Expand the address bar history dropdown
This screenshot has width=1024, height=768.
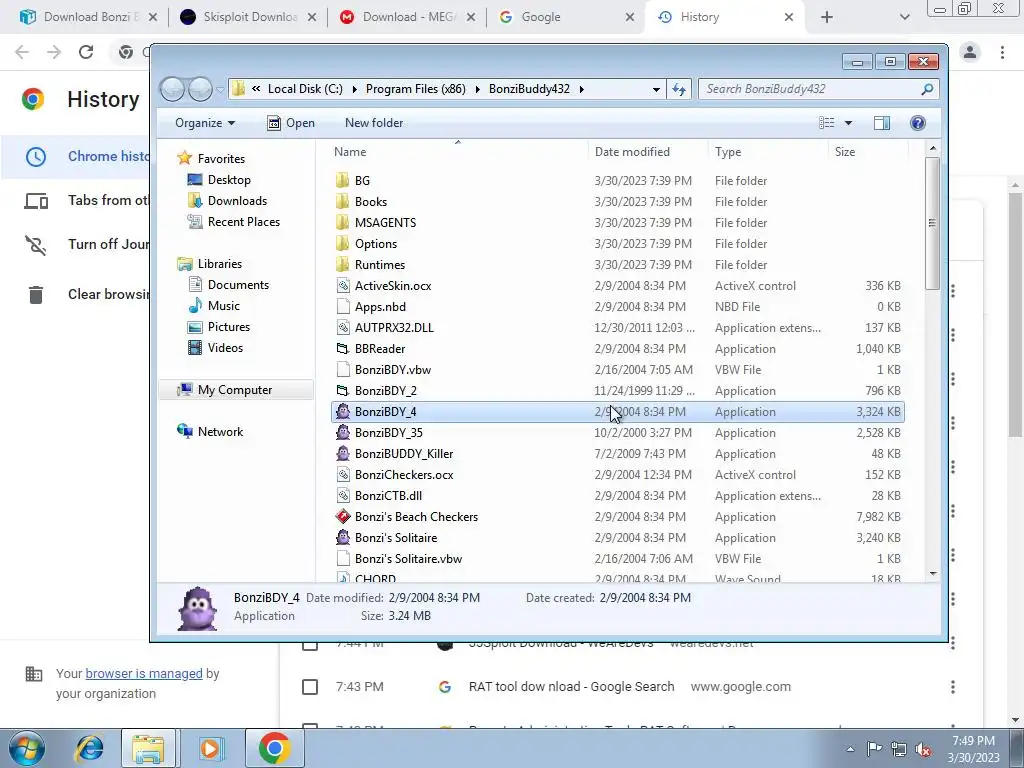pos(656,89)
